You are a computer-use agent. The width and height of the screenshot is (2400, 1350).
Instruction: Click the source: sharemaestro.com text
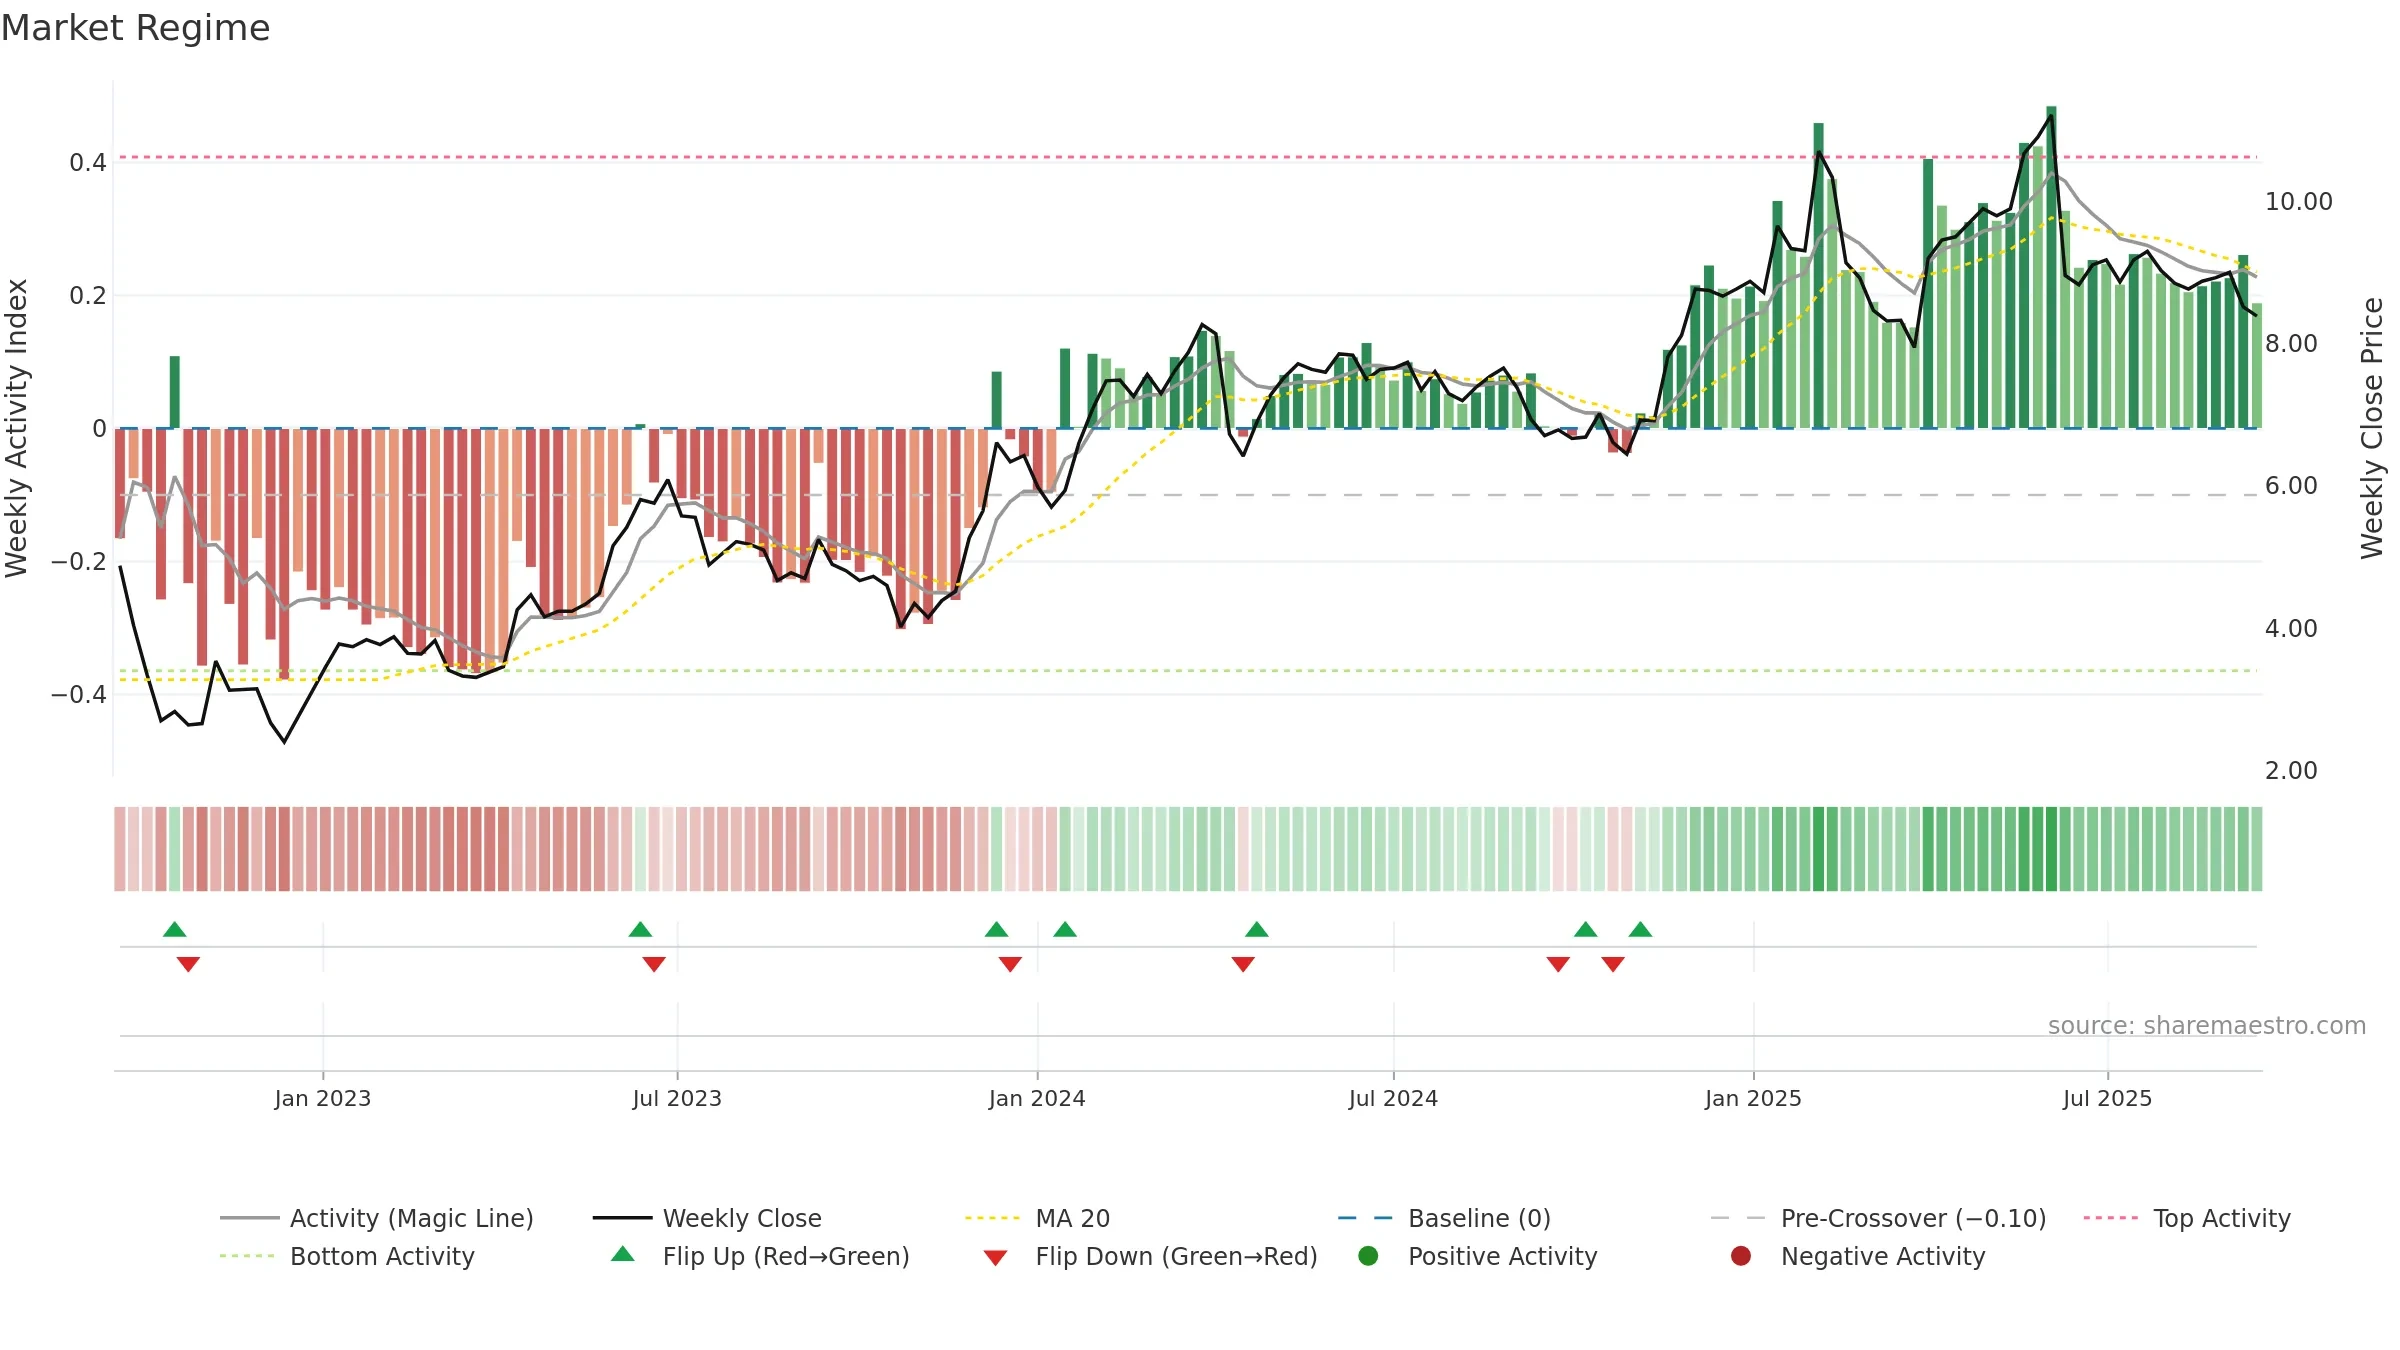tap(2207, 1026)
